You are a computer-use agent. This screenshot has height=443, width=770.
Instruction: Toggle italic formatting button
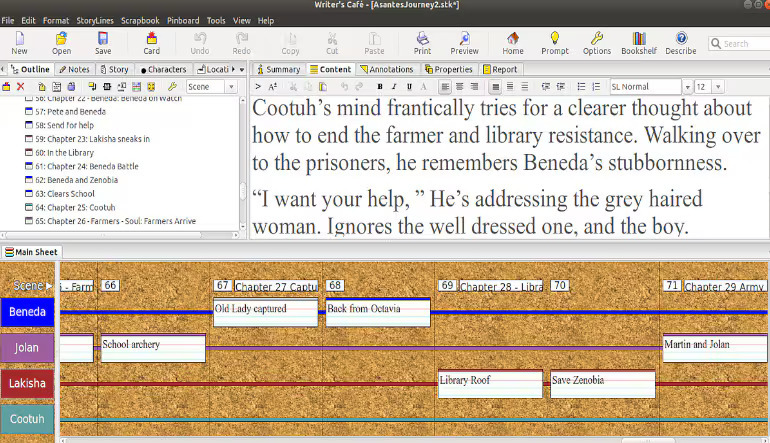(394, 86)
